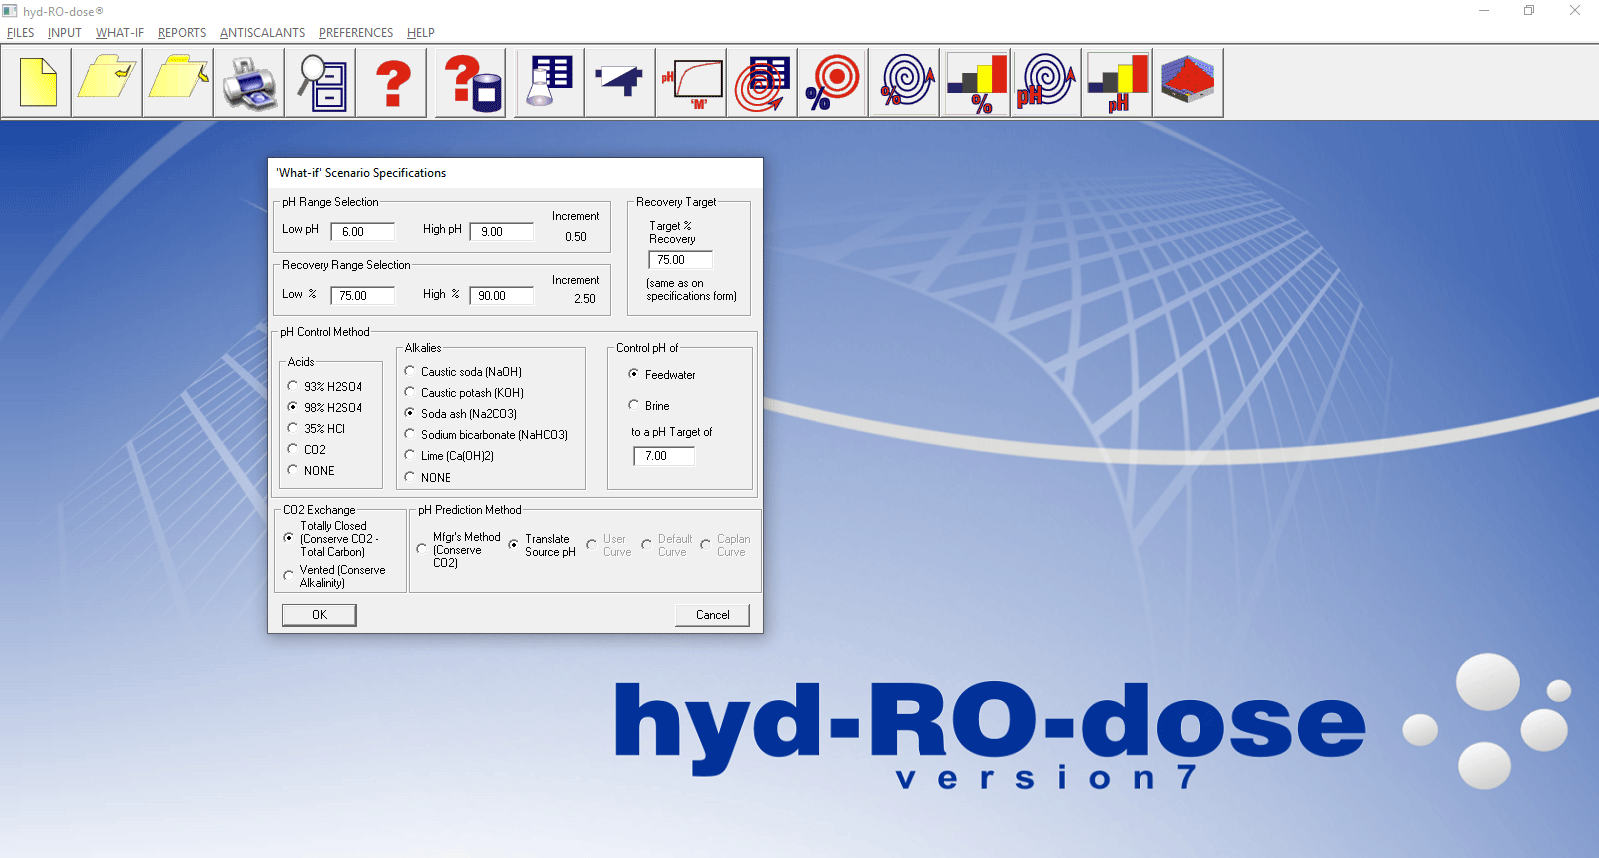
Task: Click the red spiral over table icon
Action: click(762, 82)
